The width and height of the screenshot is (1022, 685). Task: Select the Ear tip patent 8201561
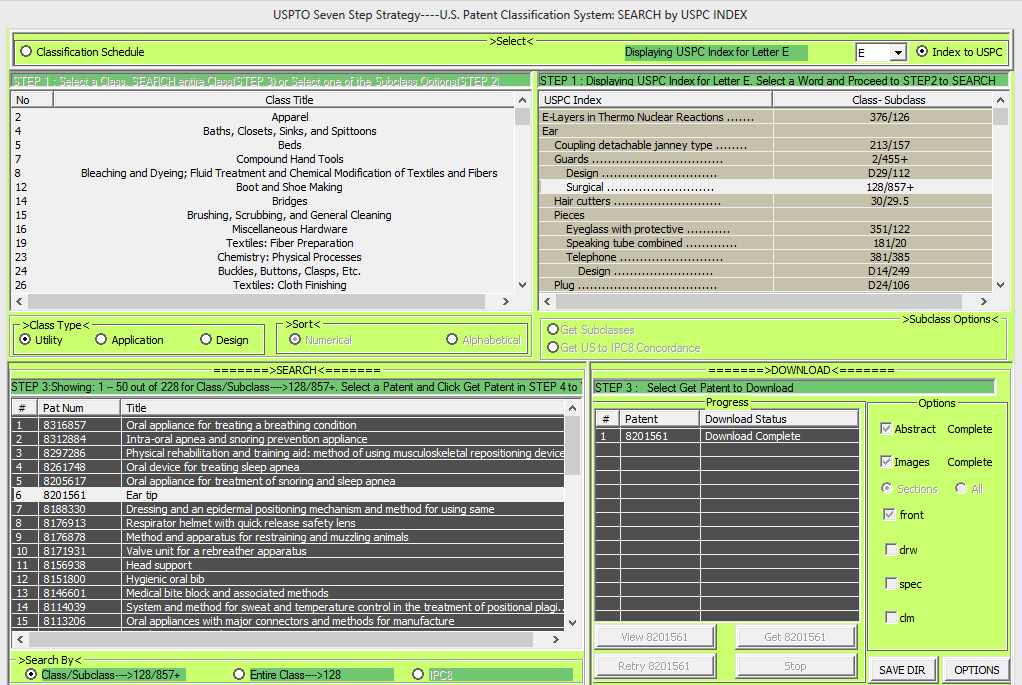(288, 495)
